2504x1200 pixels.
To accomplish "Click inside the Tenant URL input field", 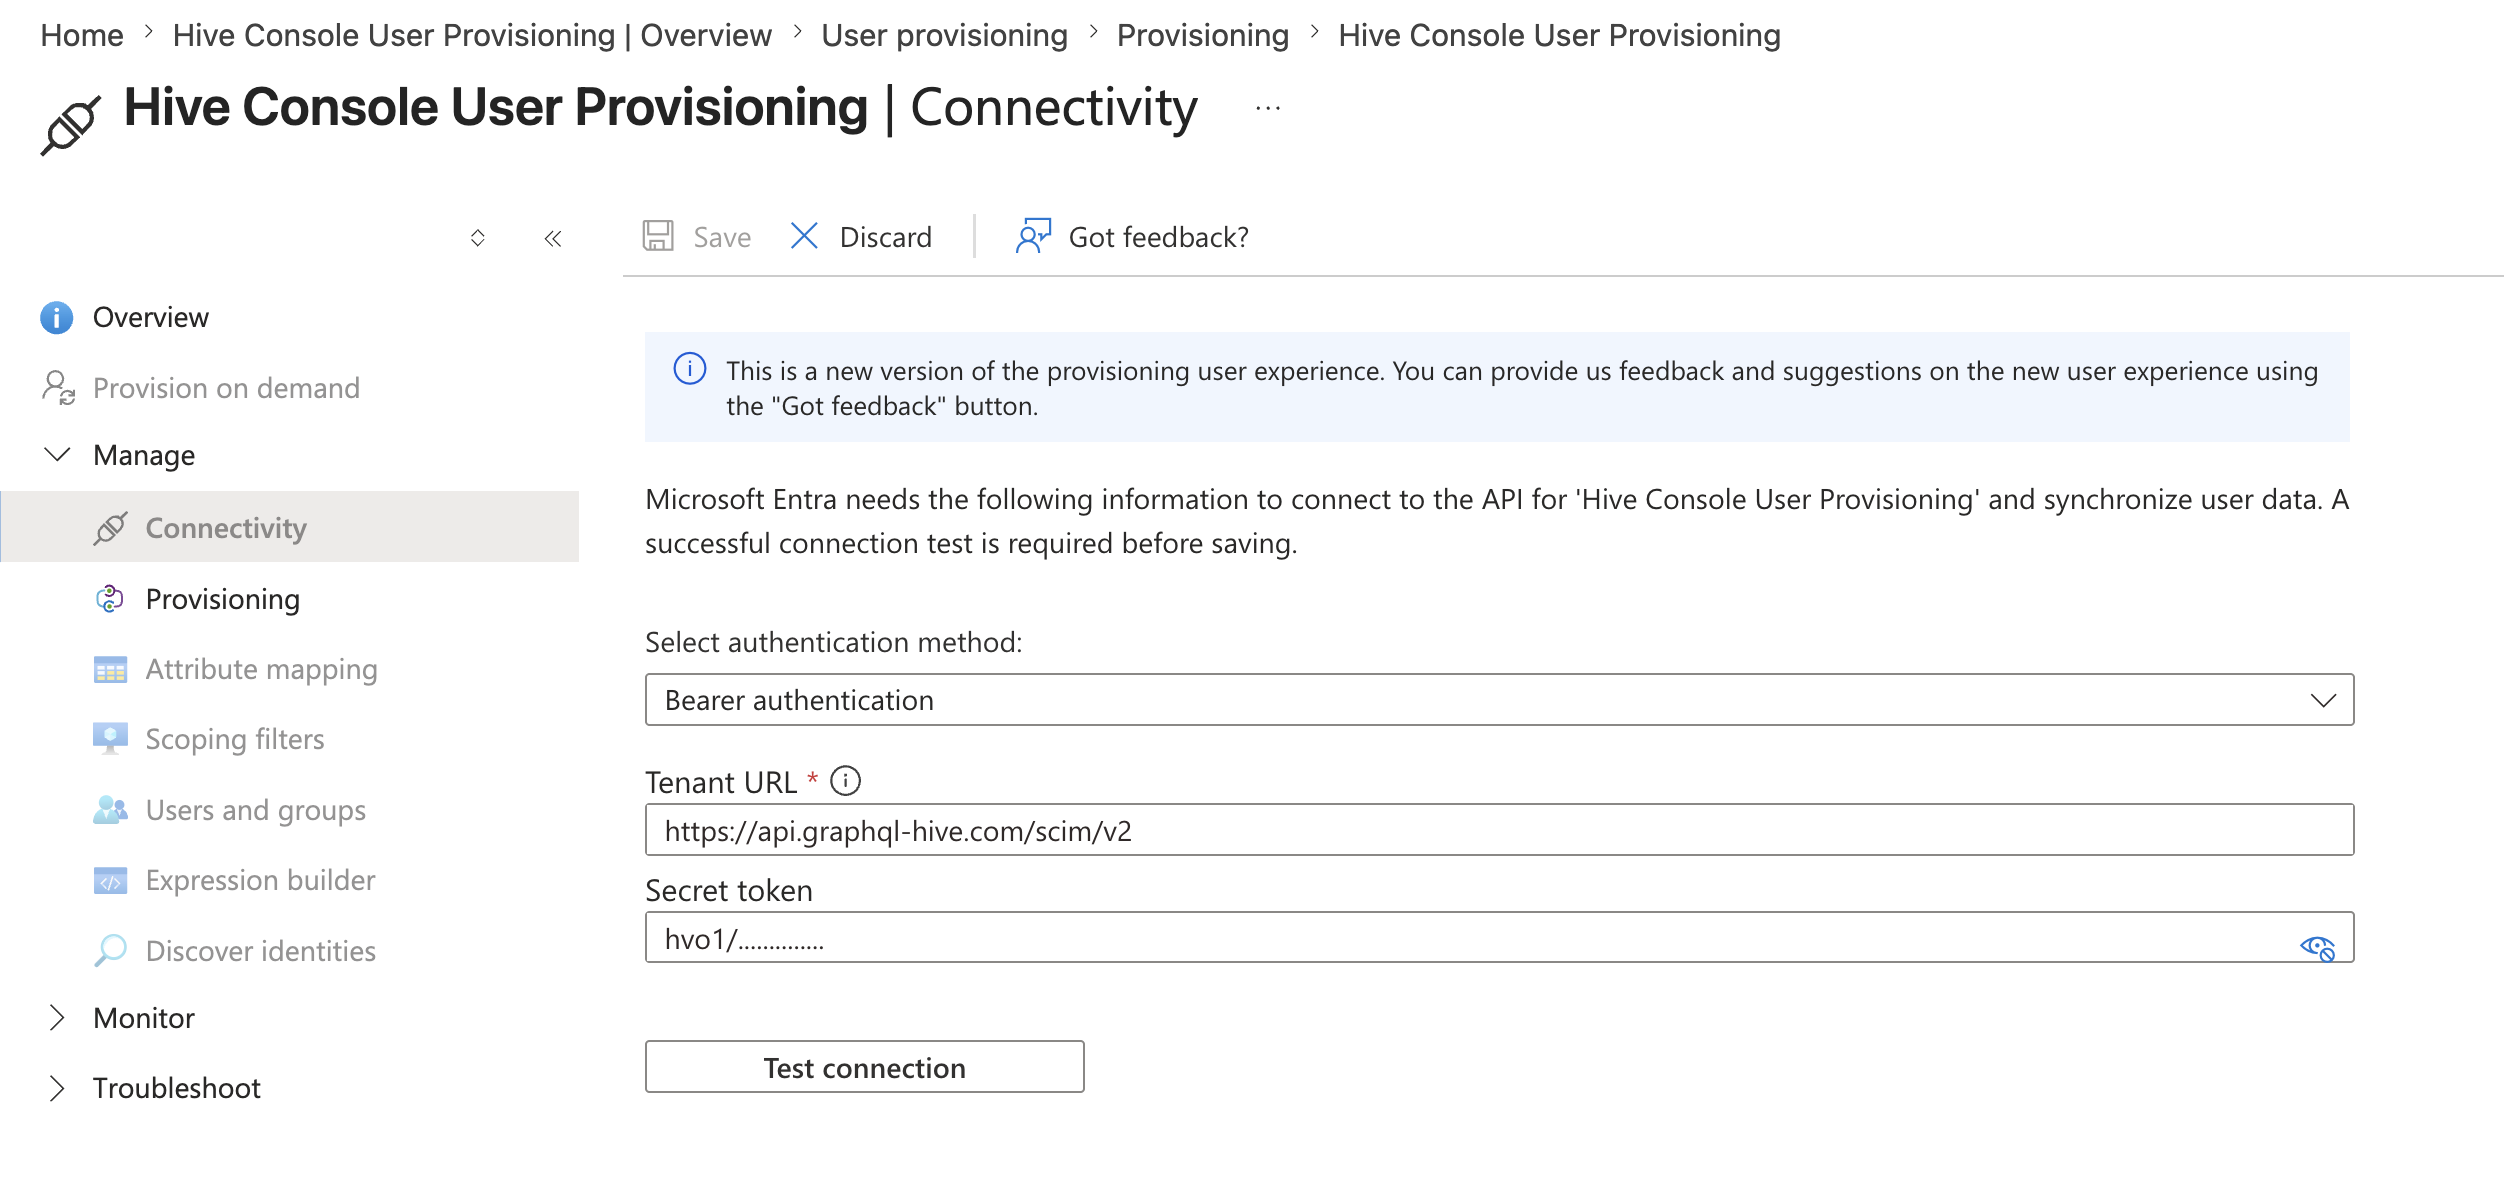I will (1499, 830).
